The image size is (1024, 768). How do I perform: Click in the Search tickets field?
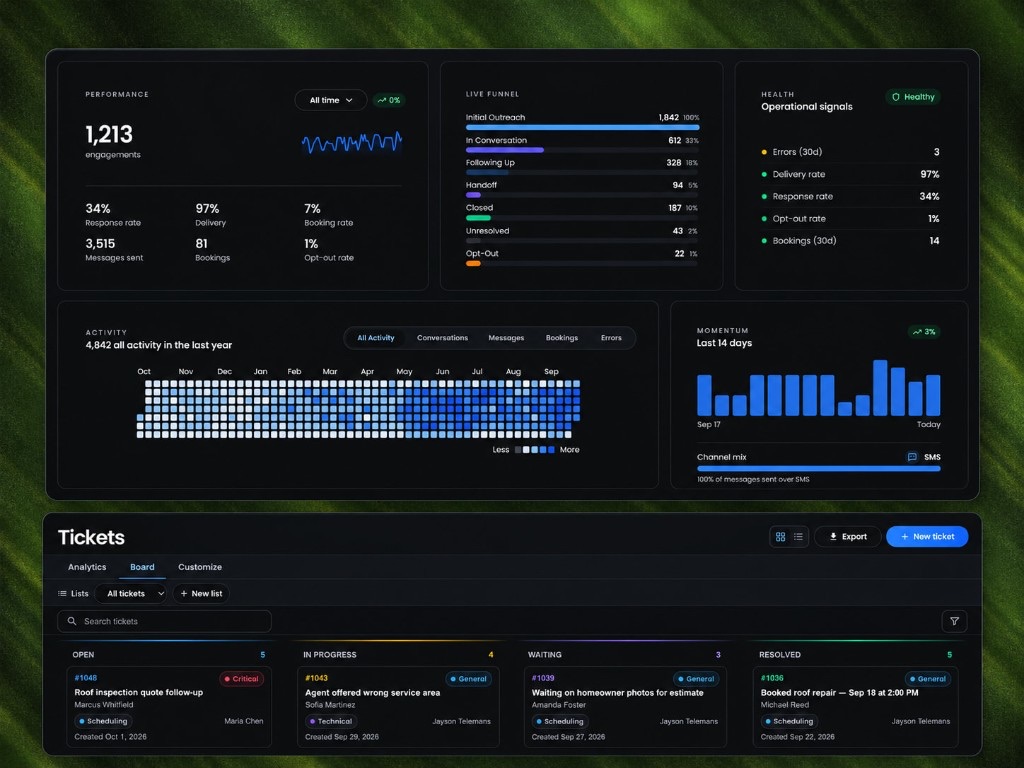pos(165,621)
